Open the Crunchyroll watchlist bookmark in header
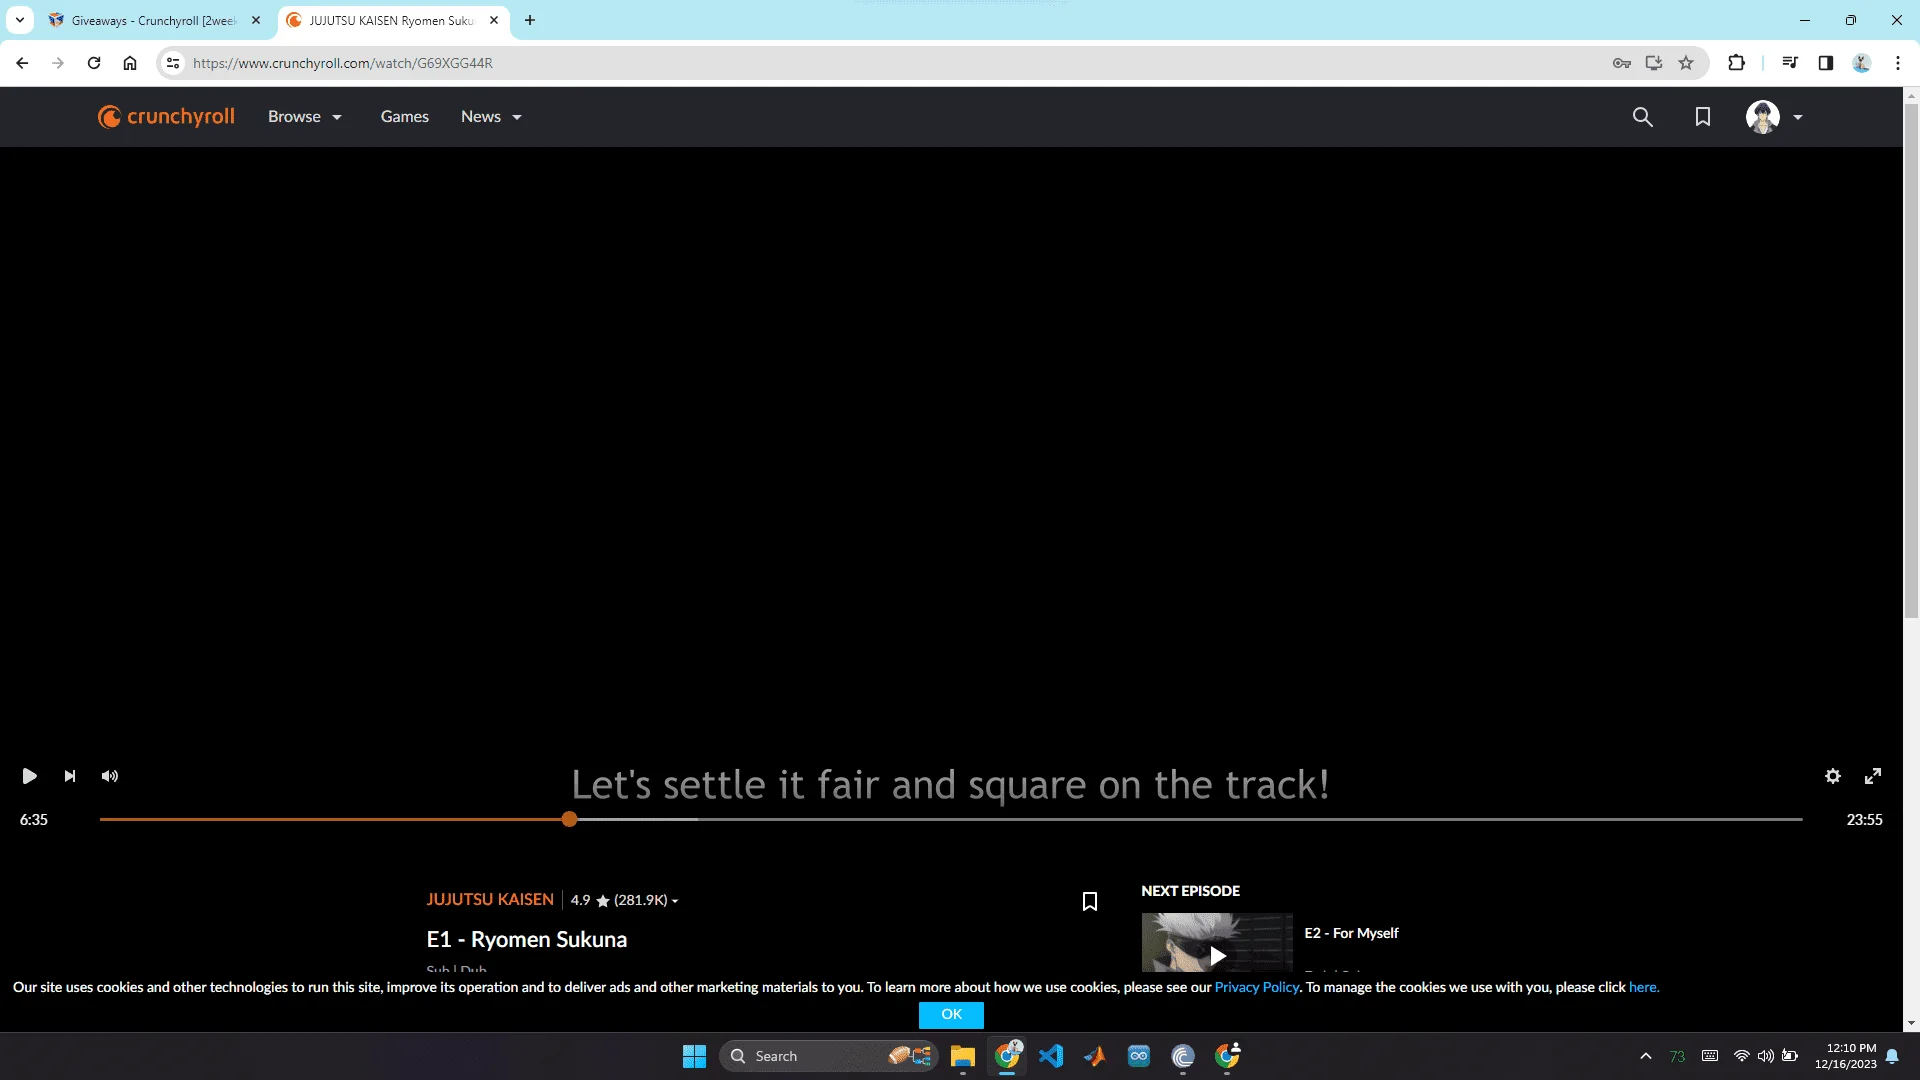The height and width of the screenshot is (1080, 1920). tap(1703, 117)
